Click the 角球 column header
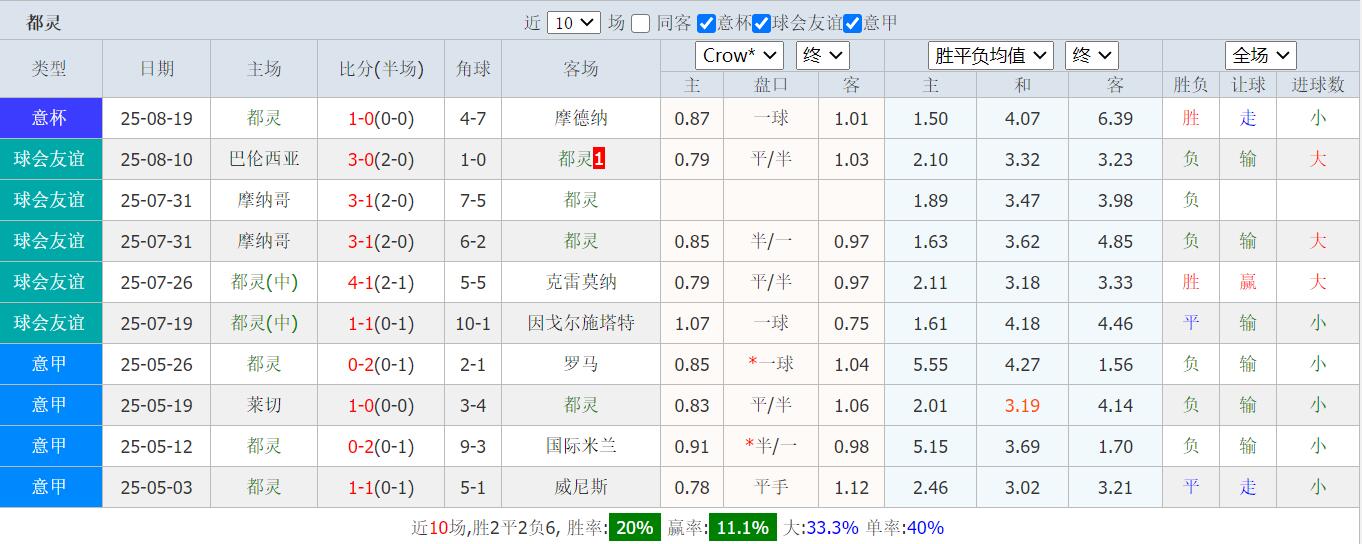This screenshot has height=544, width=1362. click(x=473, y=69)
